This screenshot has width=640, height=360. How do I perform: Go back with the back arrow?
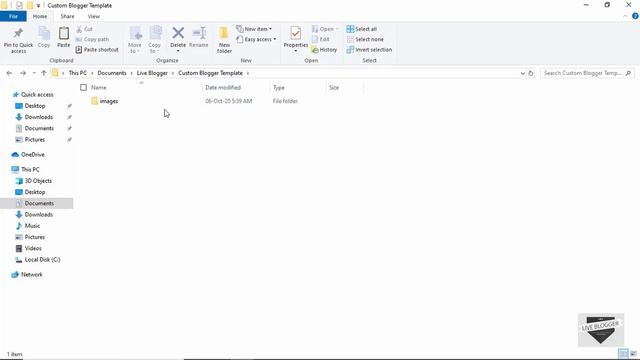(x=9, y=73)
